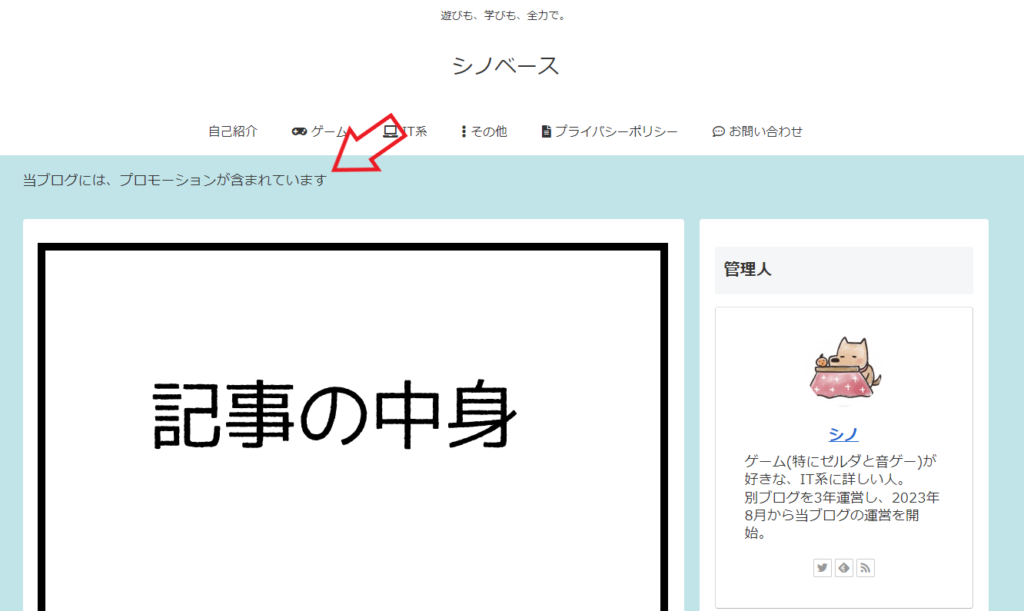Click the 管理人 sidebar heading
Screen dimensions: 1024x611
pyautogui.click(x=844, y=270)
